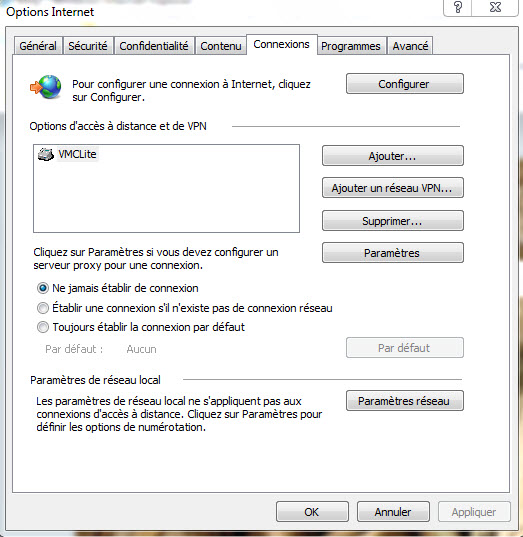Open Paramètres réseau local settings
Screen dimensions: 523x537
[x=404, y=401]
